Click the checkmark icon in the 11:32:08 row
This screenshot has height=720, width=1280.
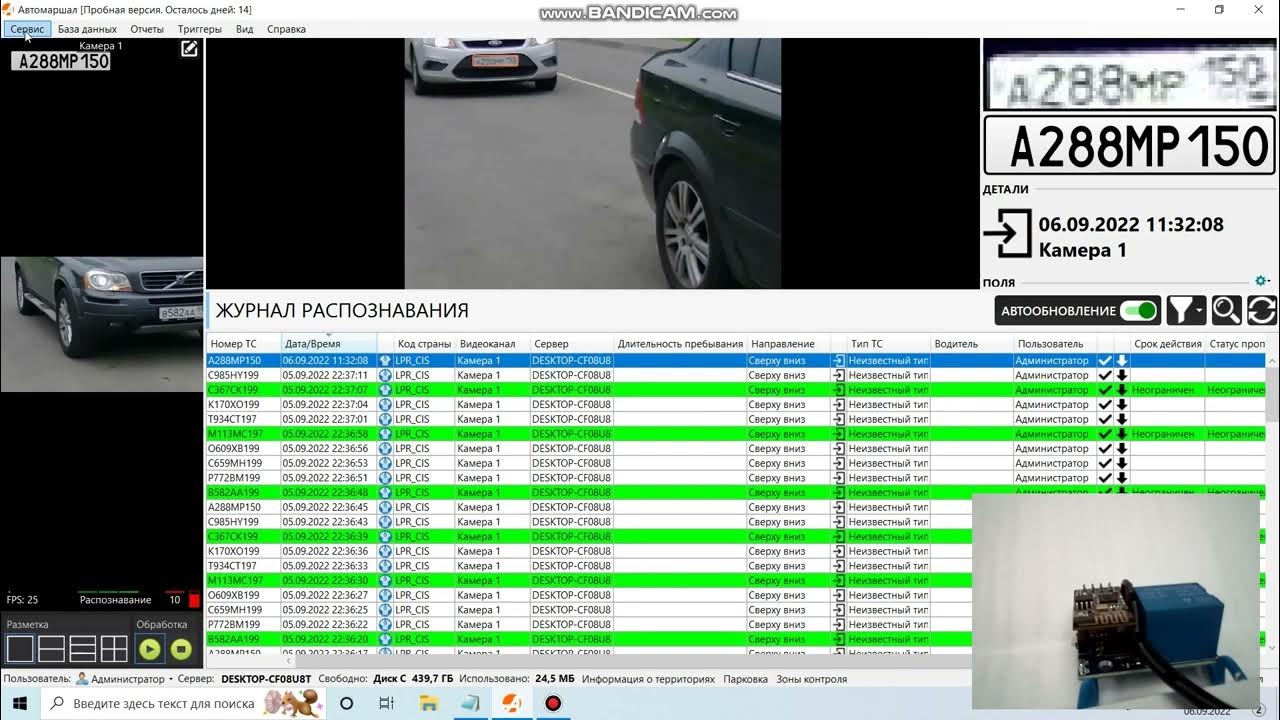[x=1105, y=360]
